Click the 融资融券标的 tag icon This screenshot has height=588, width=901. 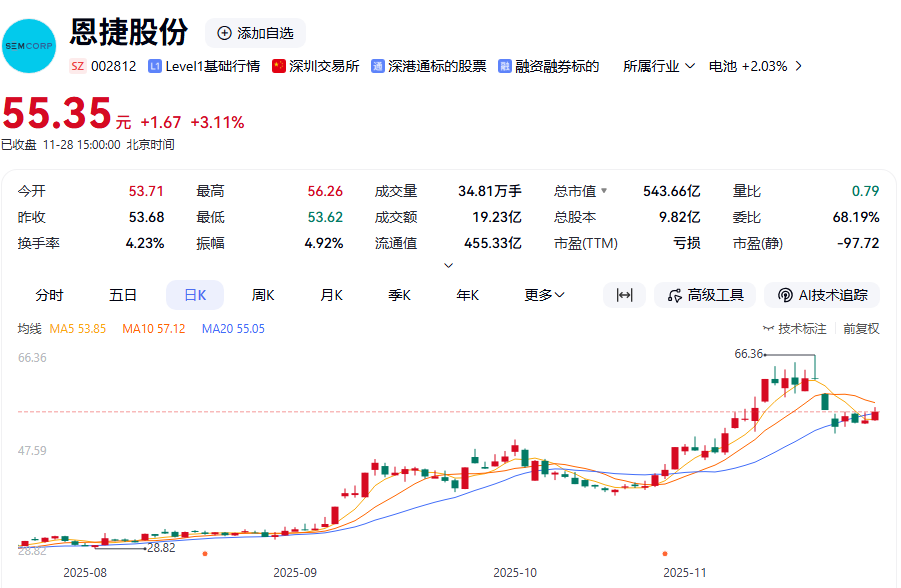point(506,66)
